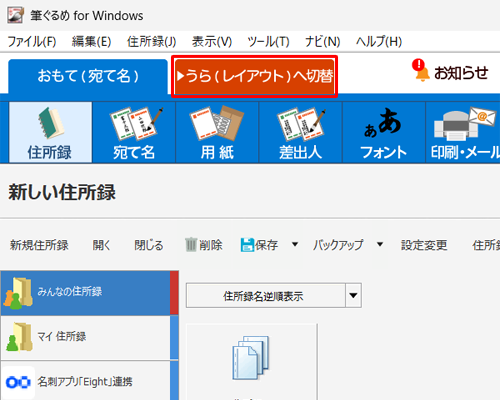Viewport: 500px width, 400px height.
Task: Expand the 保存 dropdown arrow
Action: pyautogui.click(x=295, y=244)
